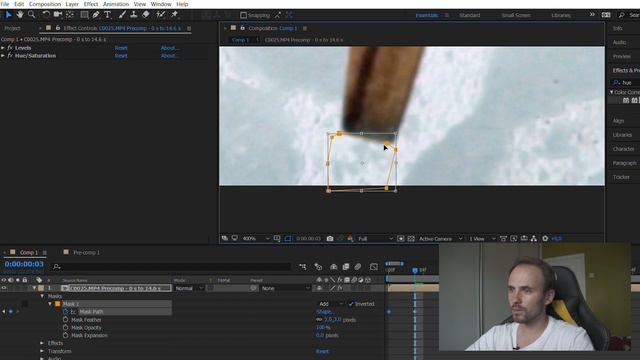This screenshot has height=360, width=640.
Task: Toggle Mask Expansion stopwatch
Action: point(65,335)
